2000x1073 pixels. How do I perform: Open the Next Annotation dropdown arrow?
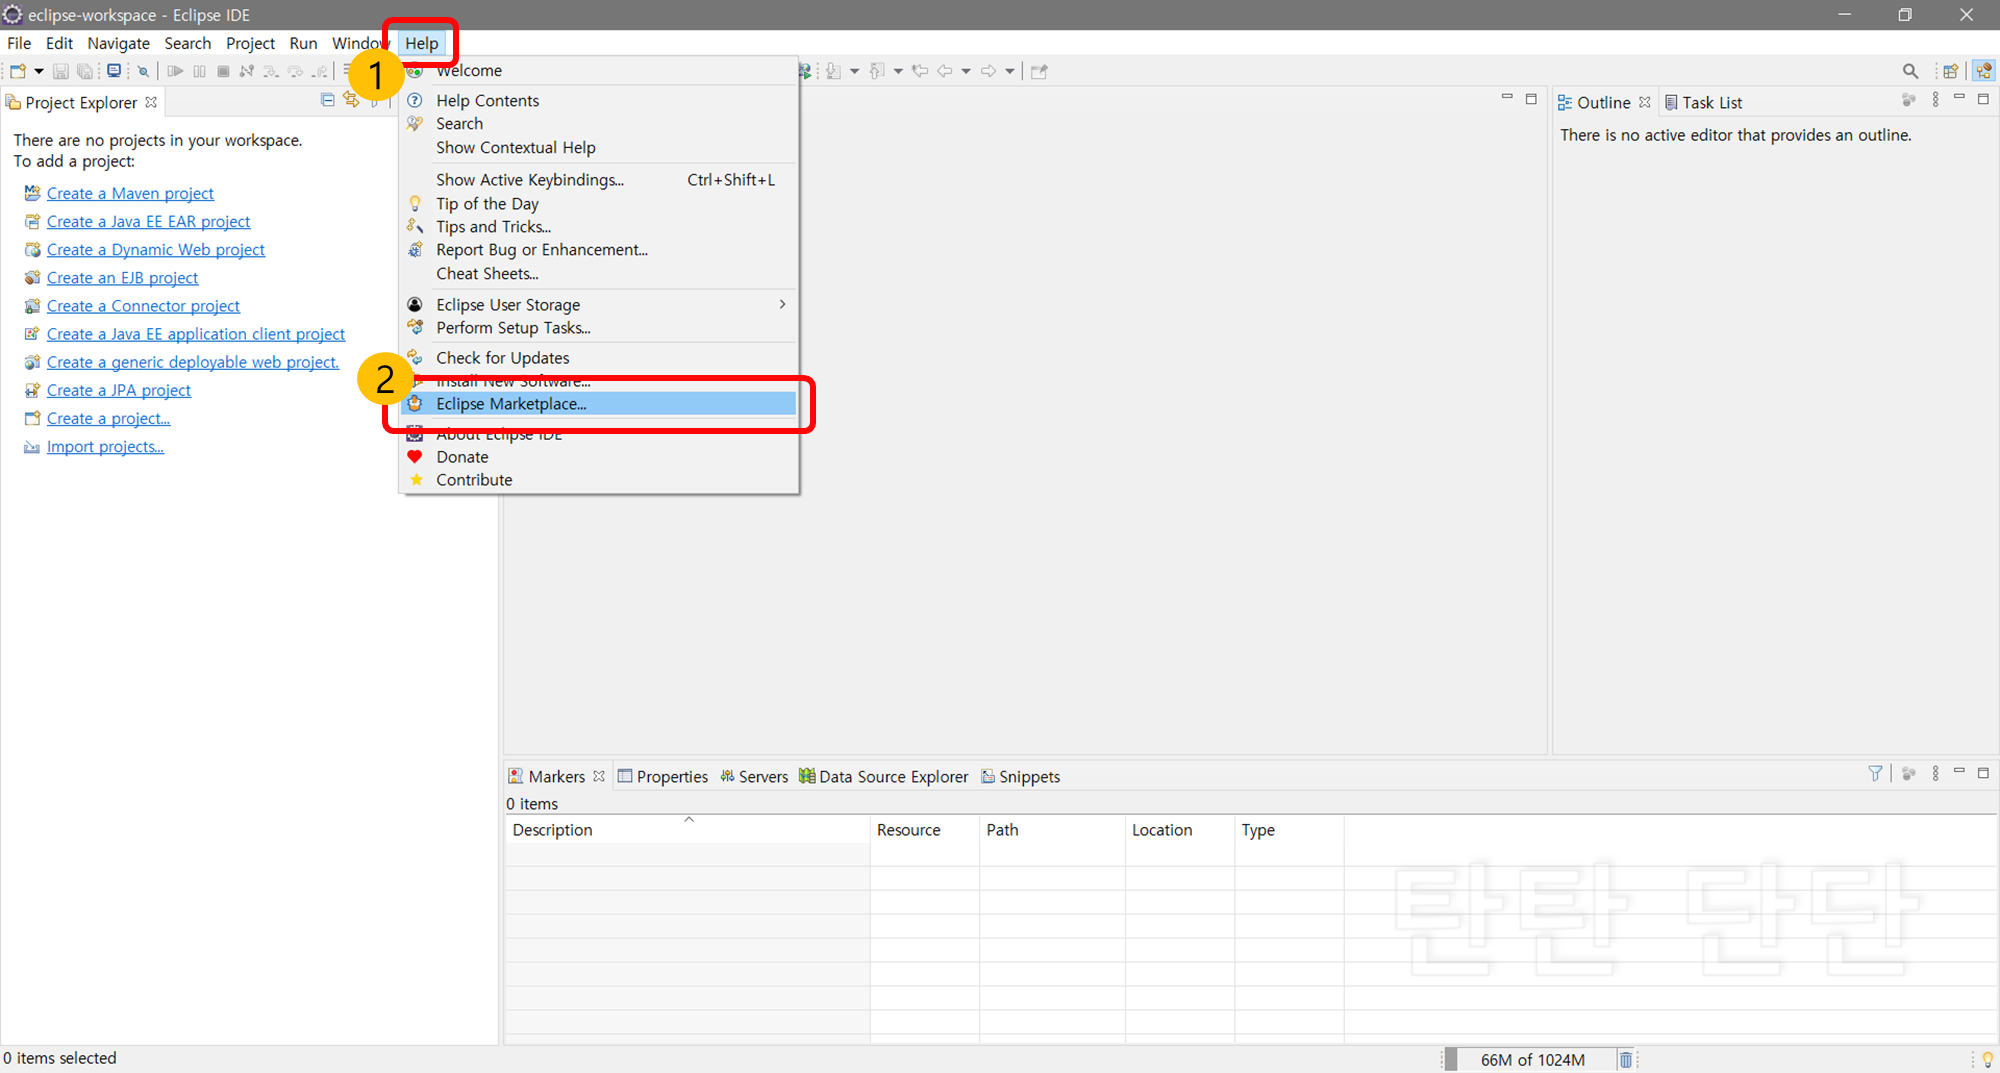854,71
